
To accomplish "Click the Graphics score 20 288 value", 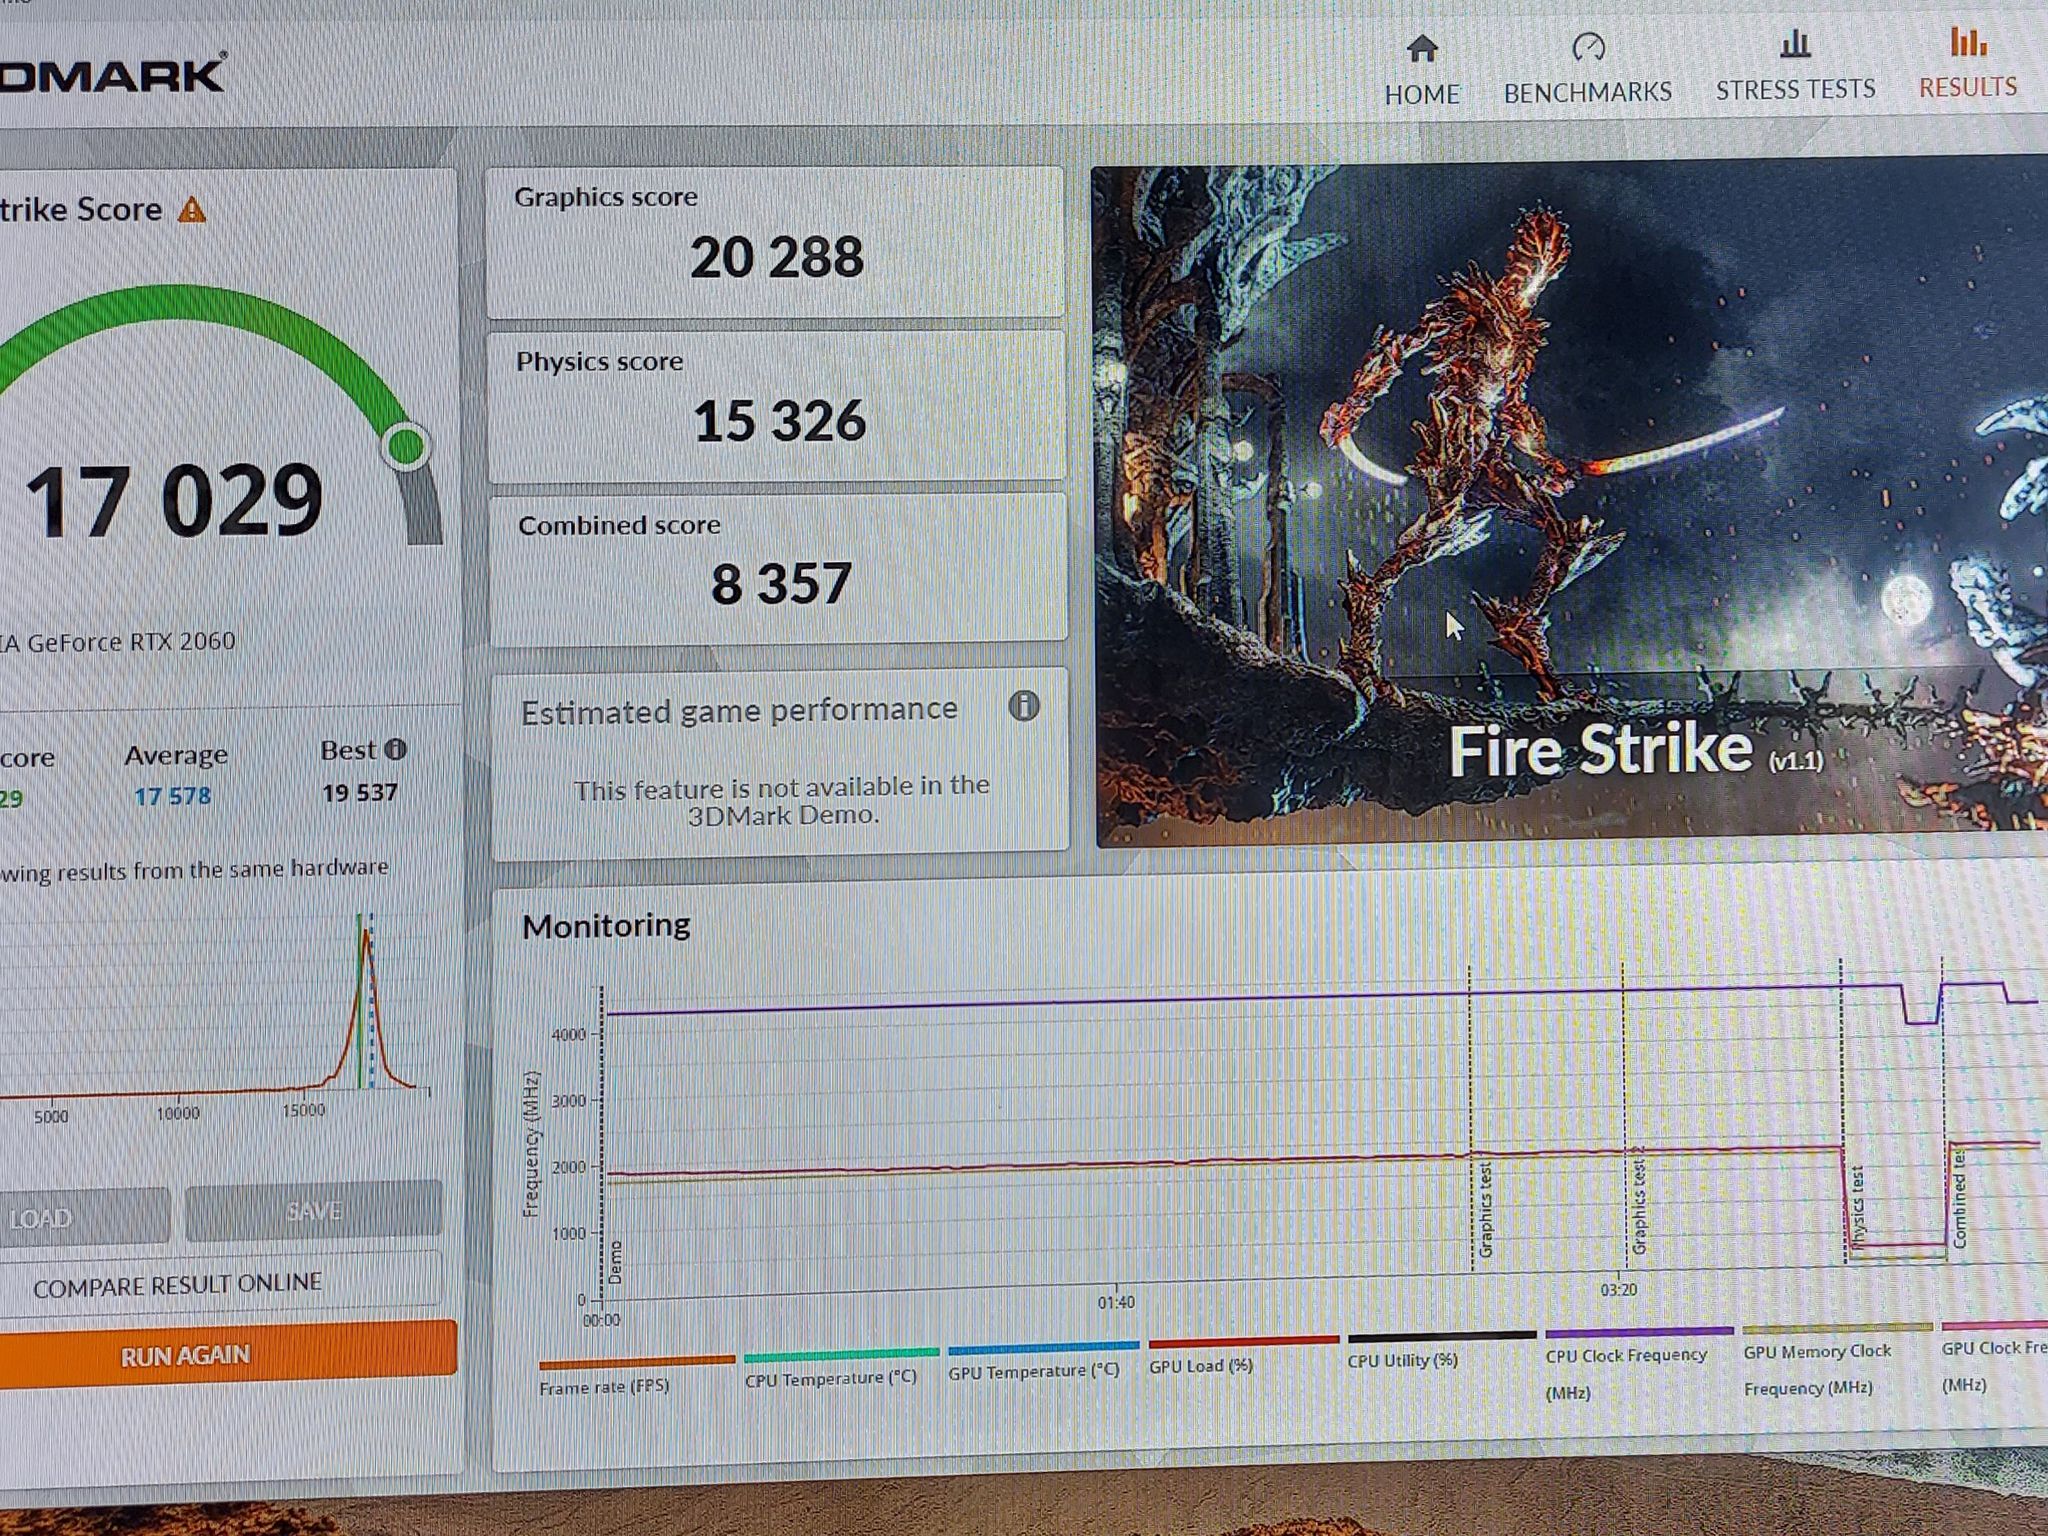I will click(776, 257).
